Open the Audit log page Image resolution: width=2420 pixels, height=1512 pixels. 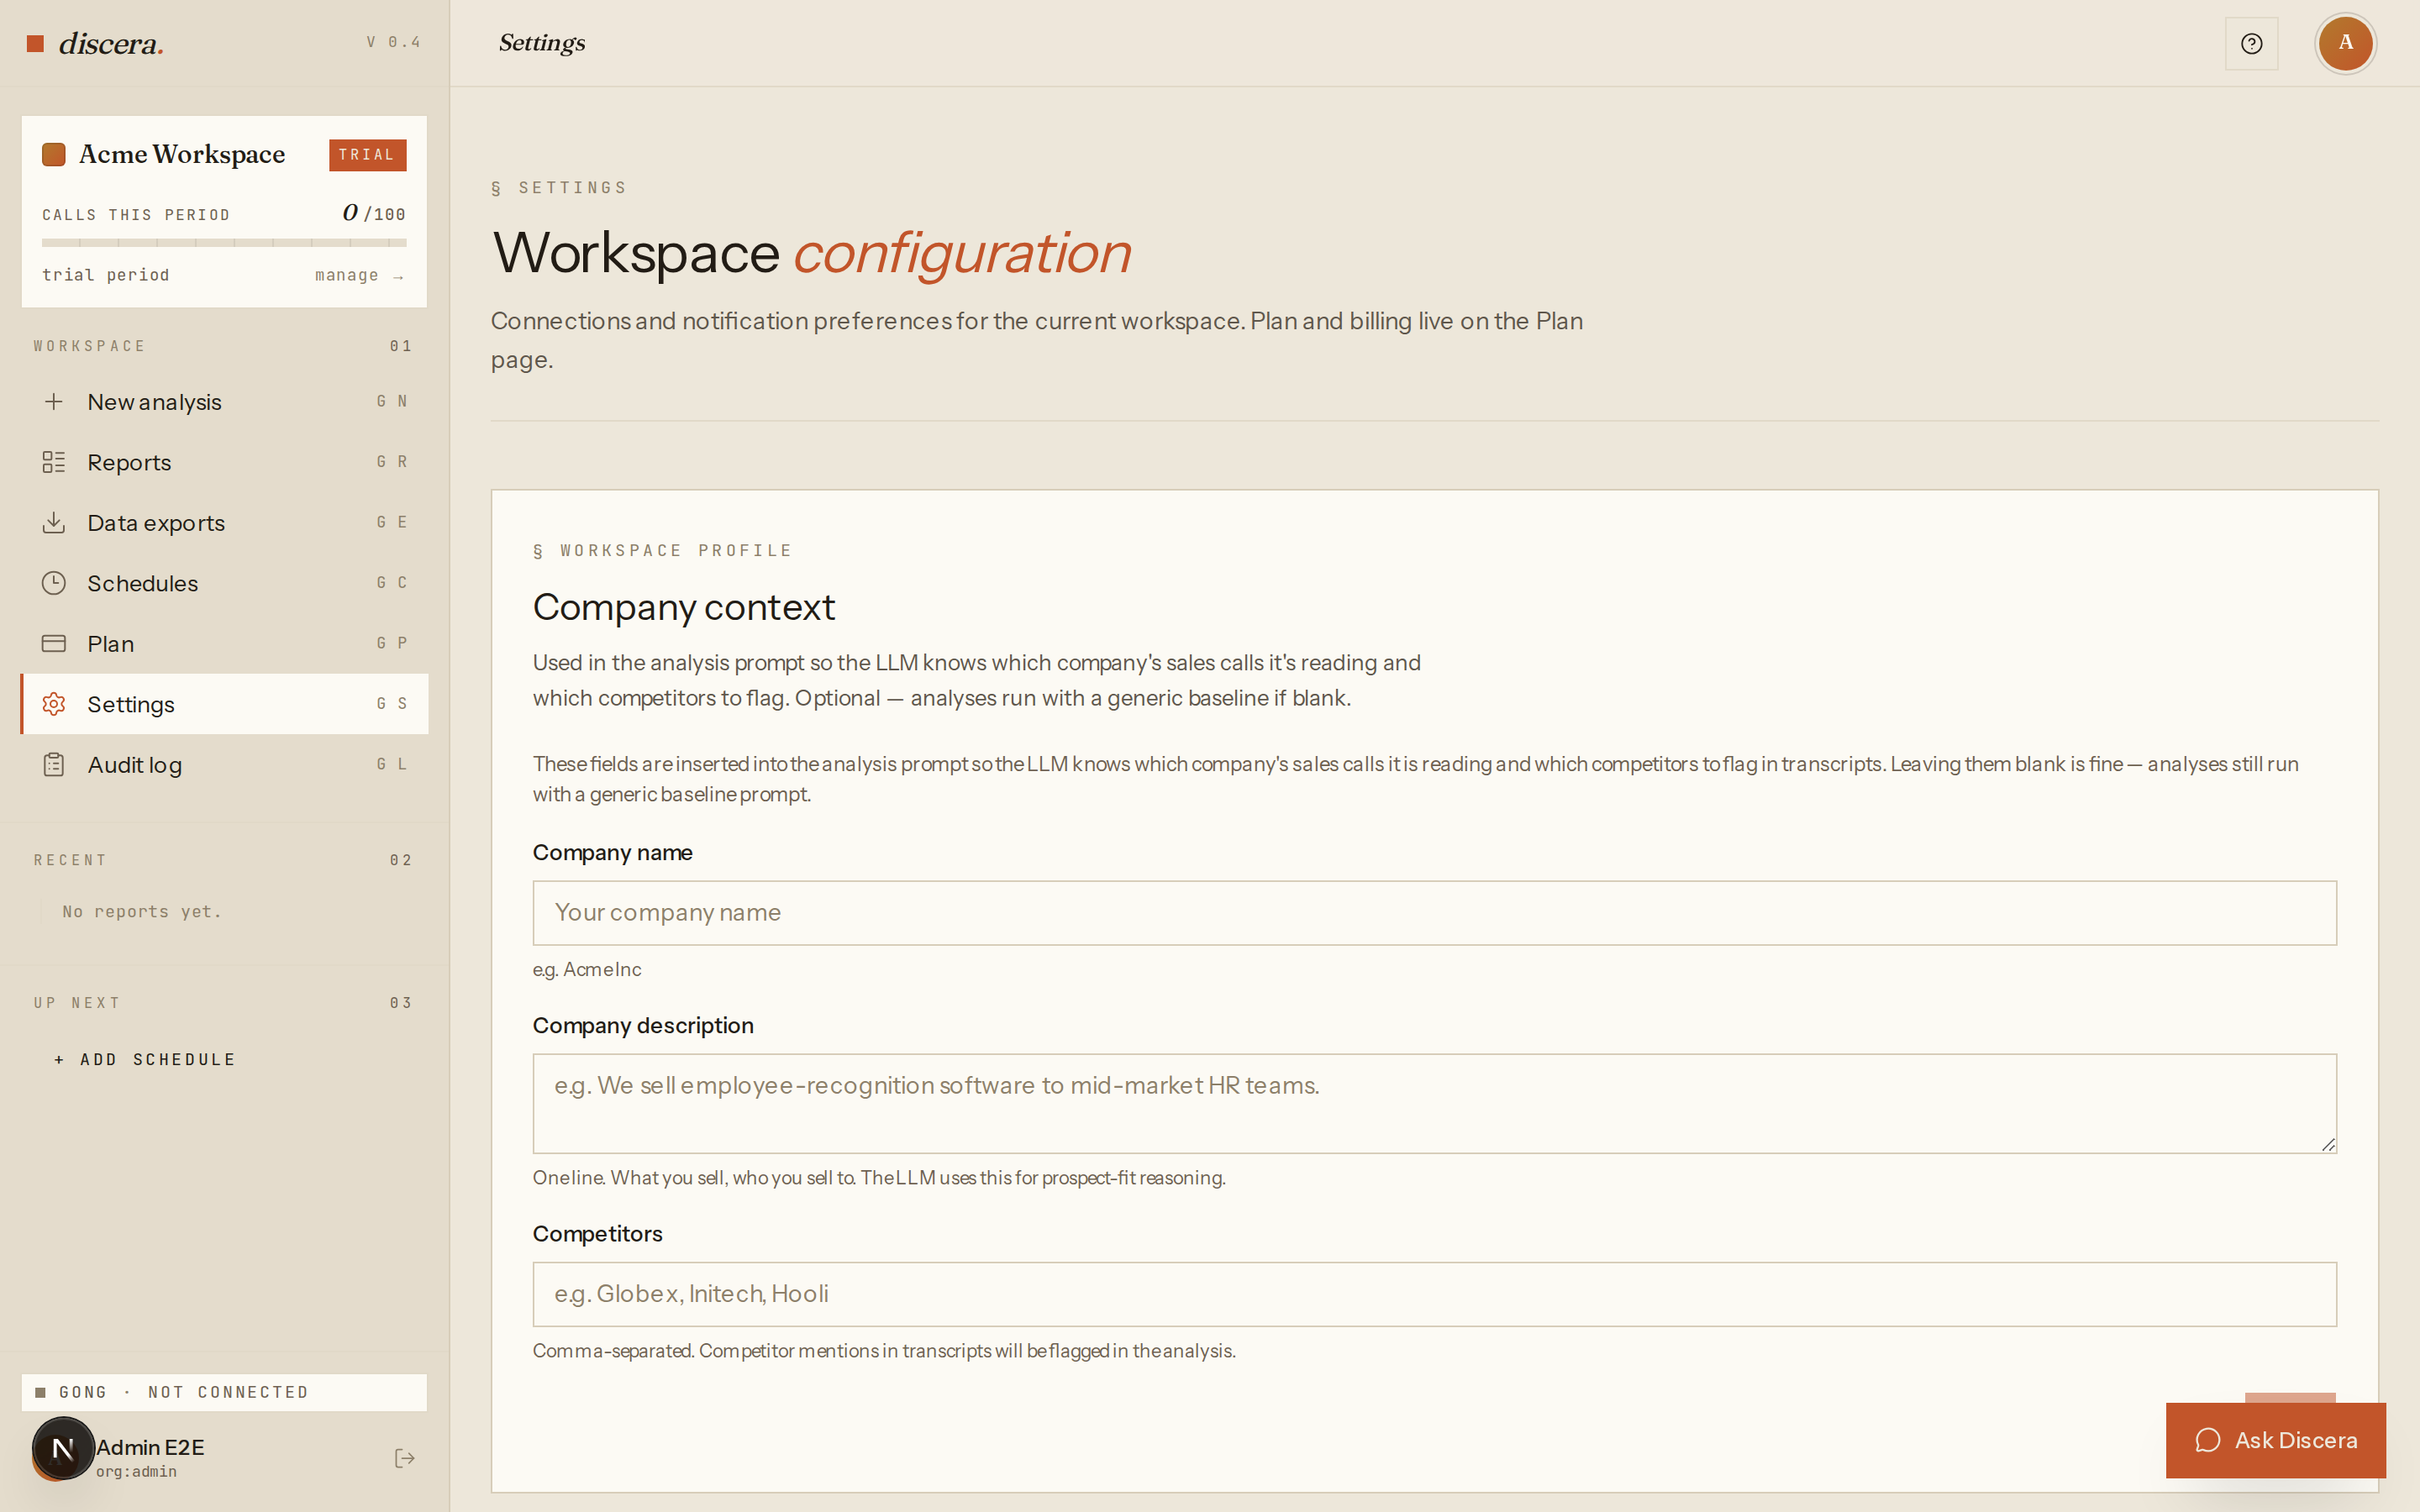pyautogui.click(x=224, y=764)
